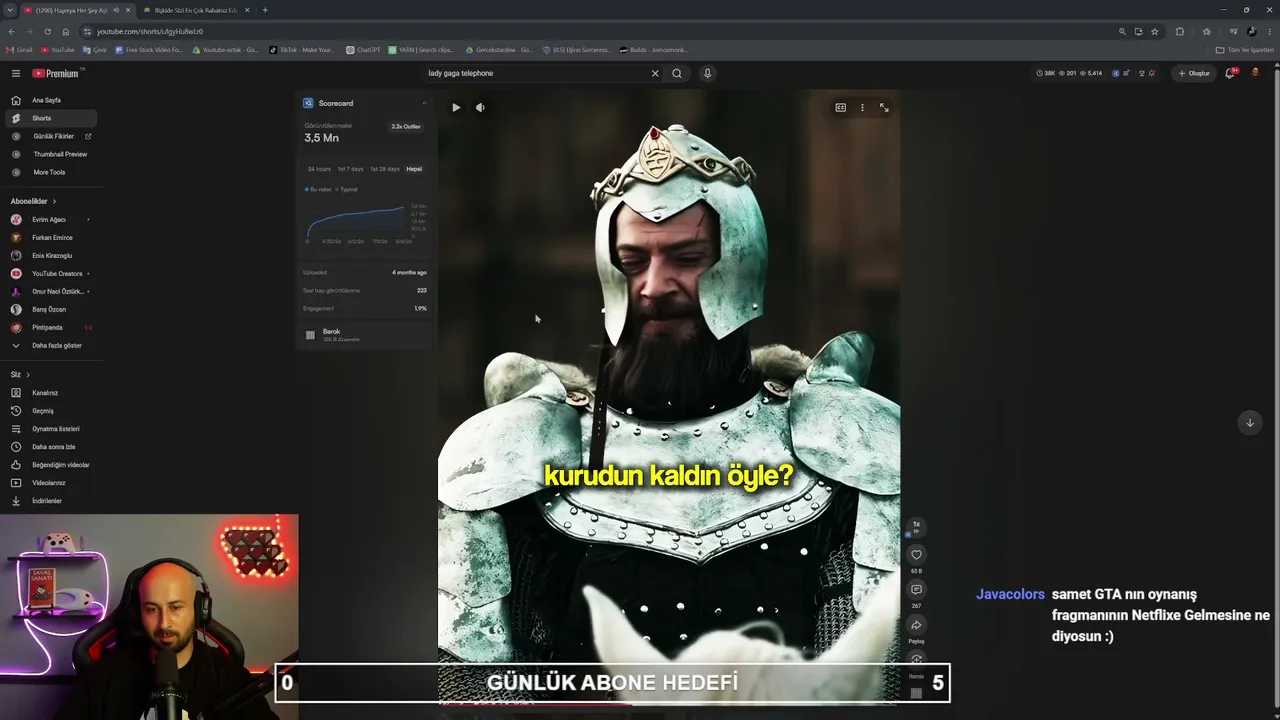The image size is (1280, 720).
Task: Open the Chrome three-dot menu
Action: pyautogui.click(x=1269, y=31)
